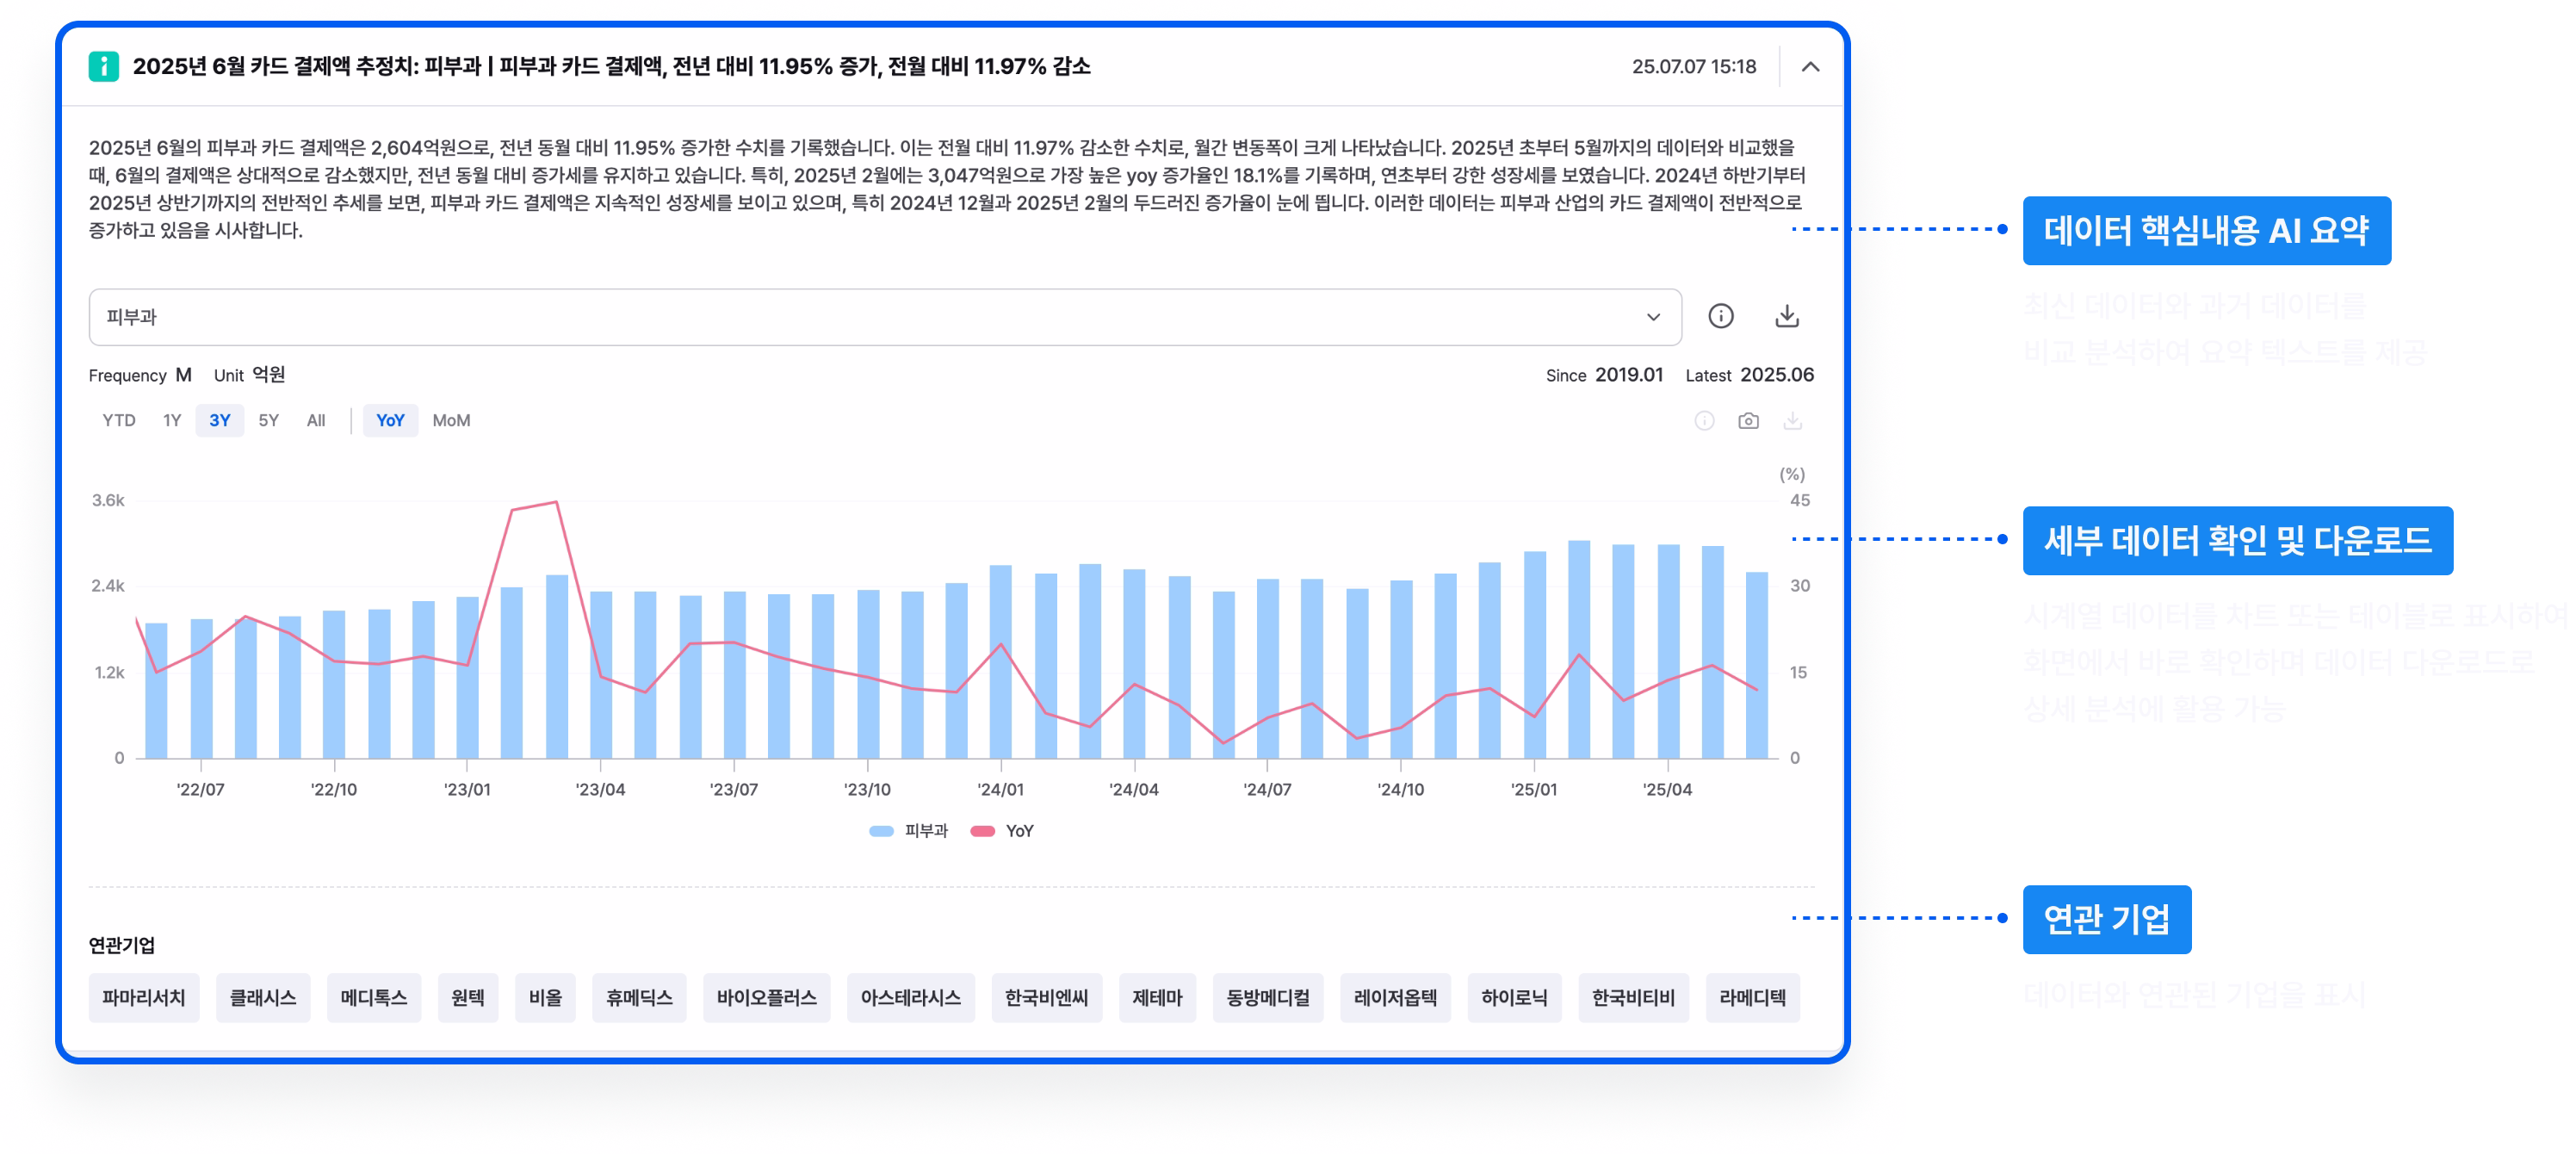The height and width of the screenshot is (1154, 2576).
Task: Click the 휴메딕스 related company chip
Action: (x=639, y=997)
